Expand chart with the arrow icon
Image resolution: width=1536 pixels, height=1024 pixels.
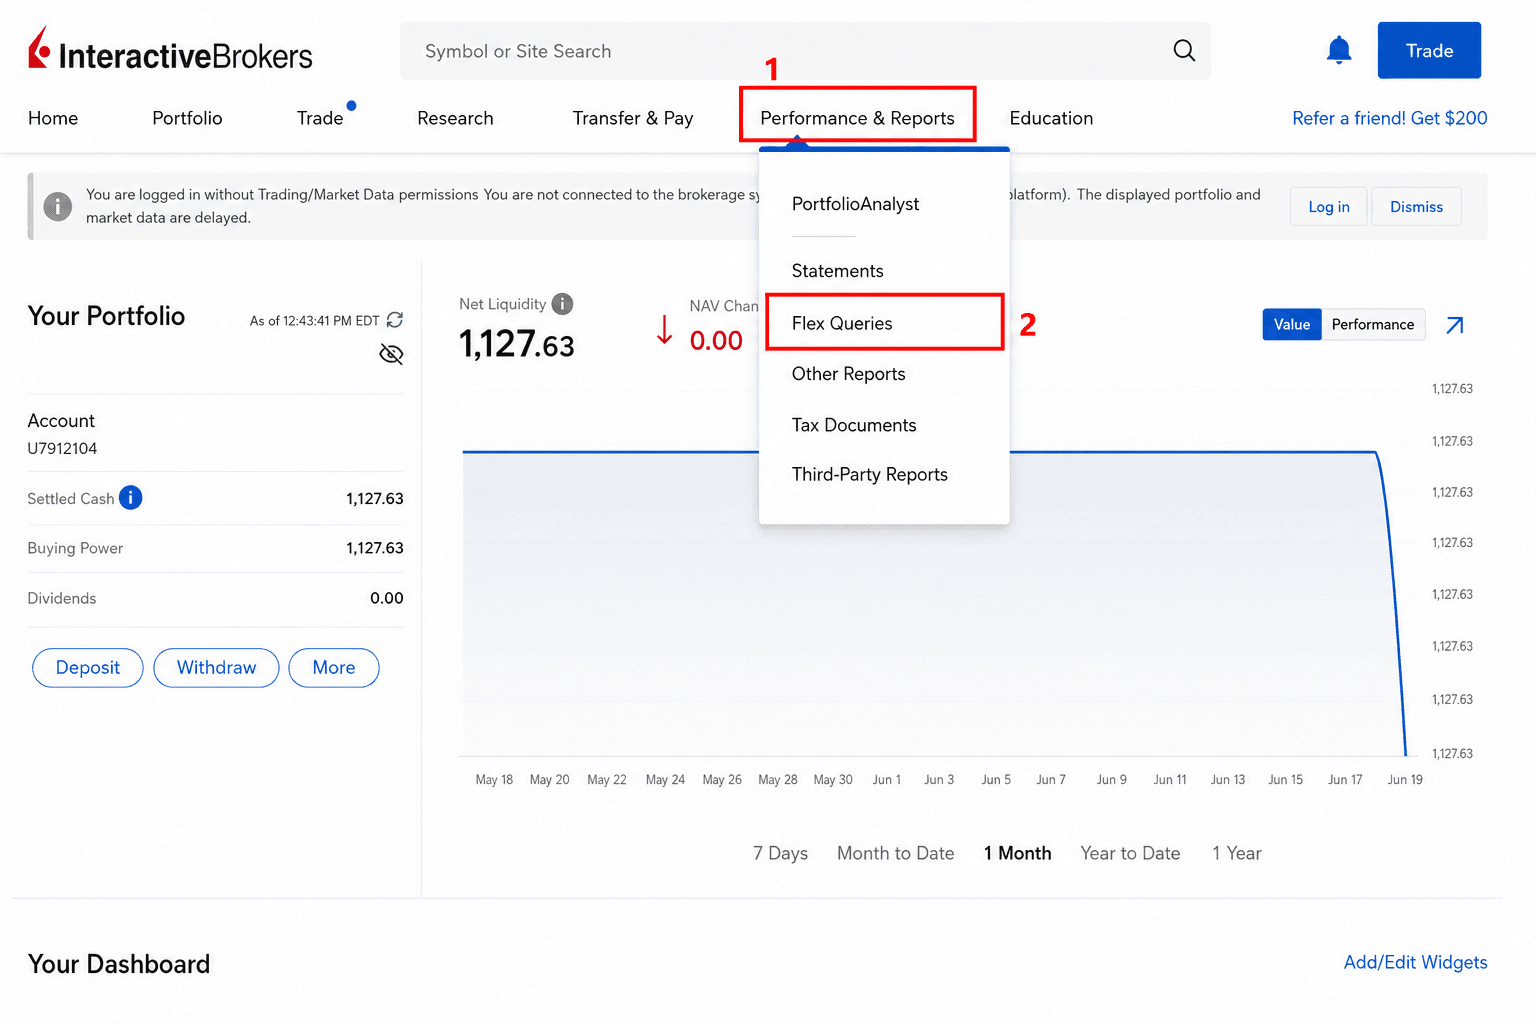(x=1455, y=325)
